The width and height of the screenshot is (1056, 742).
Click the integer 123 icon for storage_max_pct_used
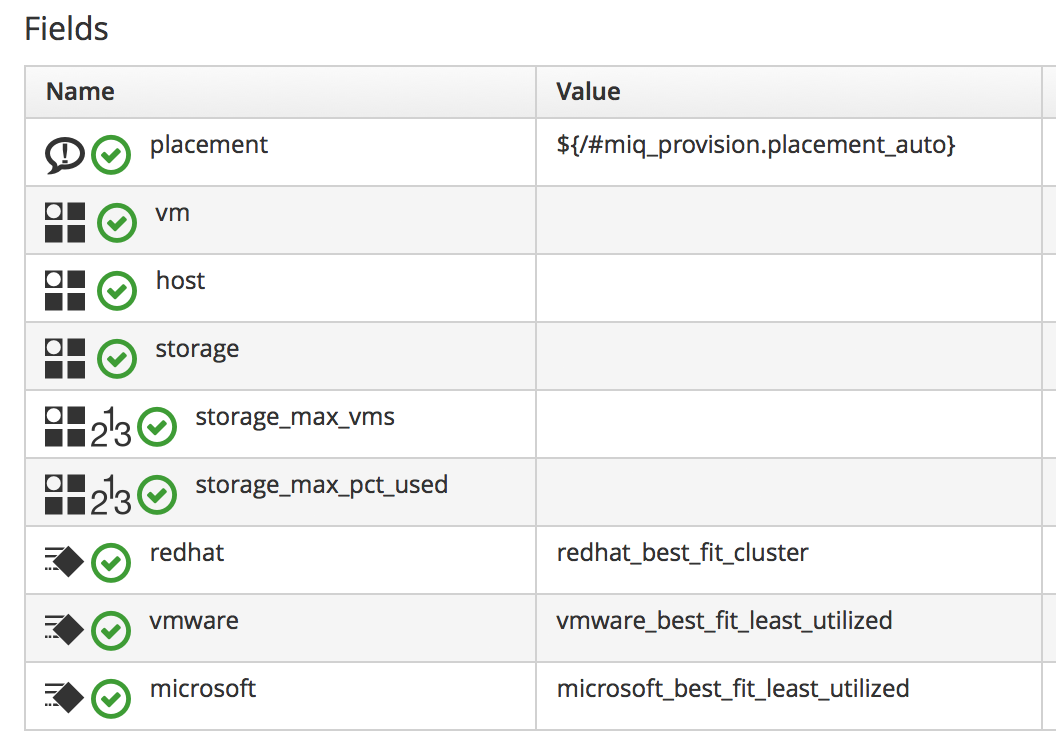click(x=111, y=495)
